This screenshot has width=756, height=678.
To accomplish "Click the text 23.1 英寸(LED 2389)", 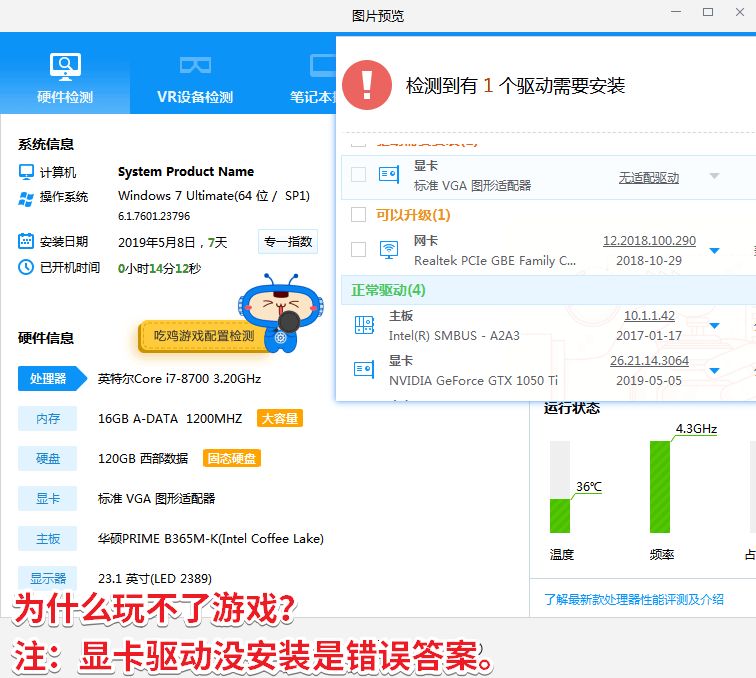I will tap(155, 579).
